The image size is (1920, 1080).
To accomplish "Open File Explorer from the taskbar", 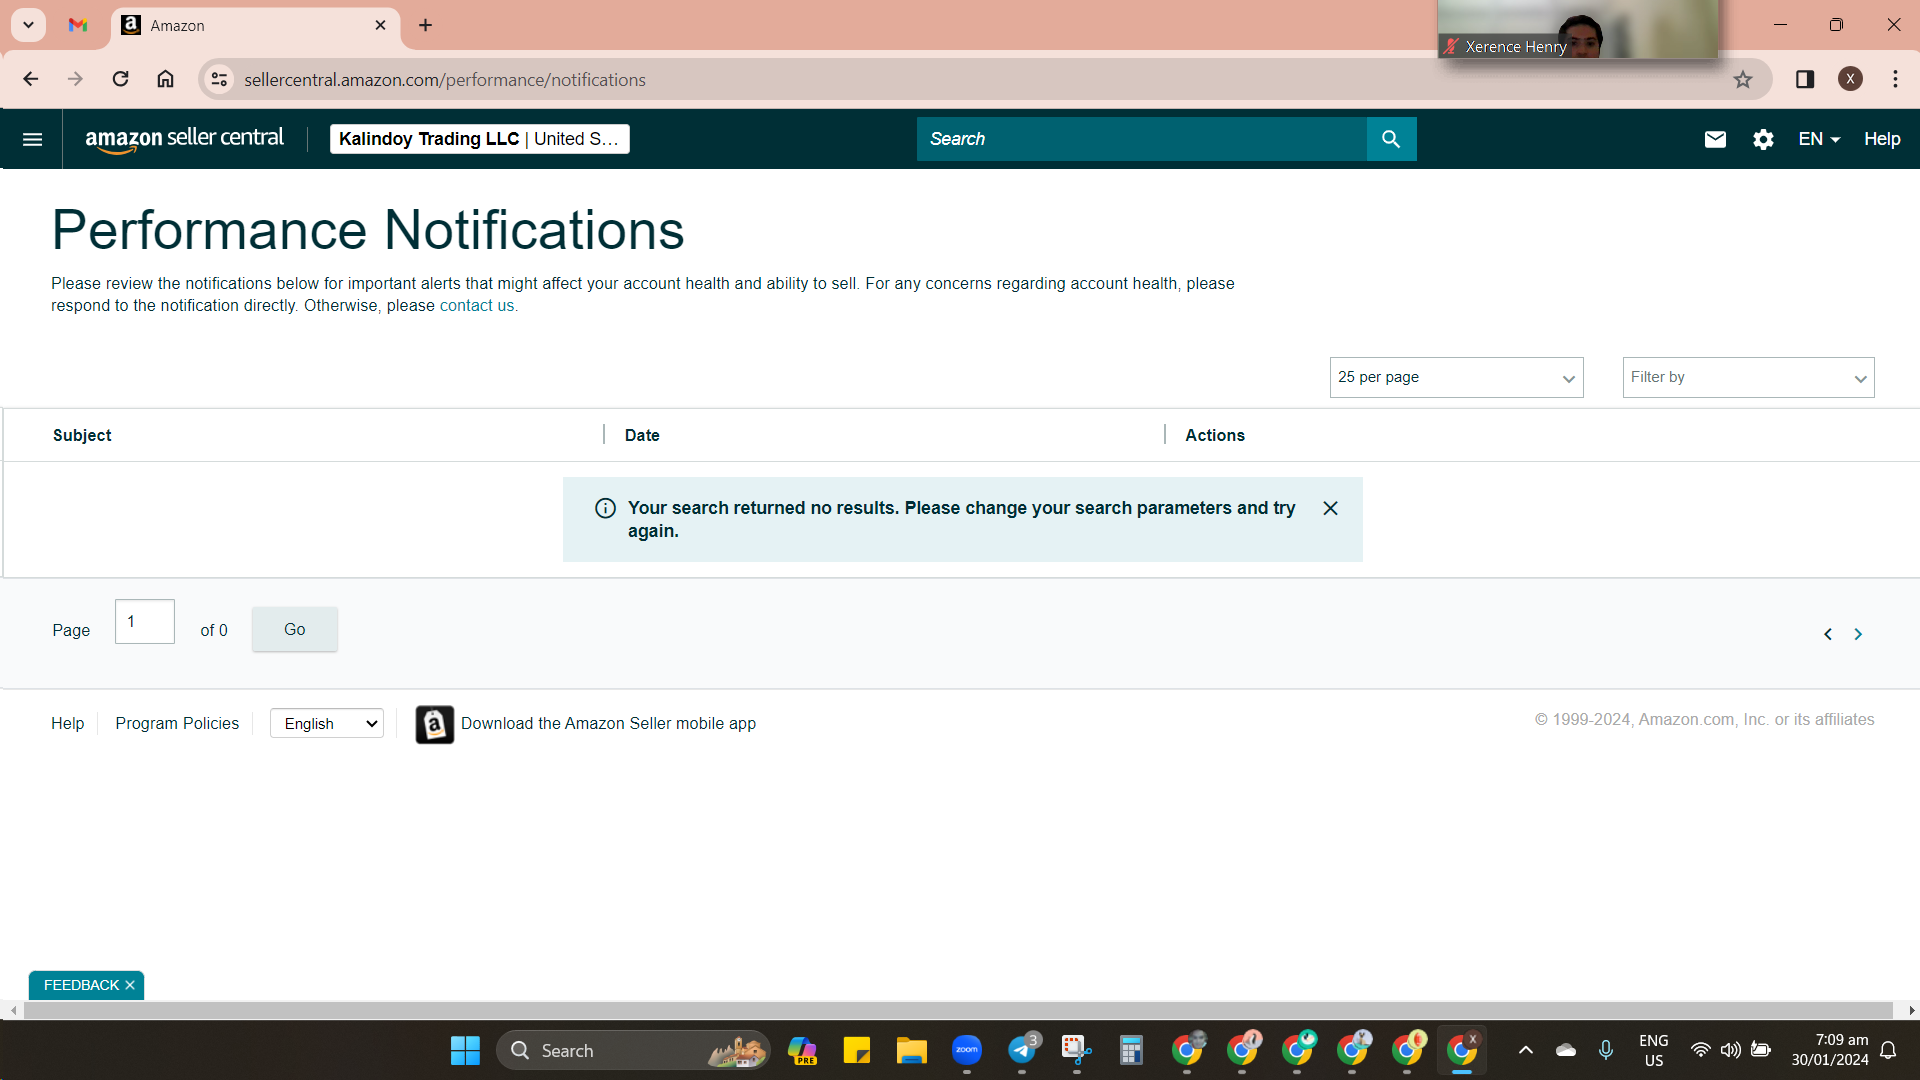I will pyautogui.click(x=911, y=1050).
